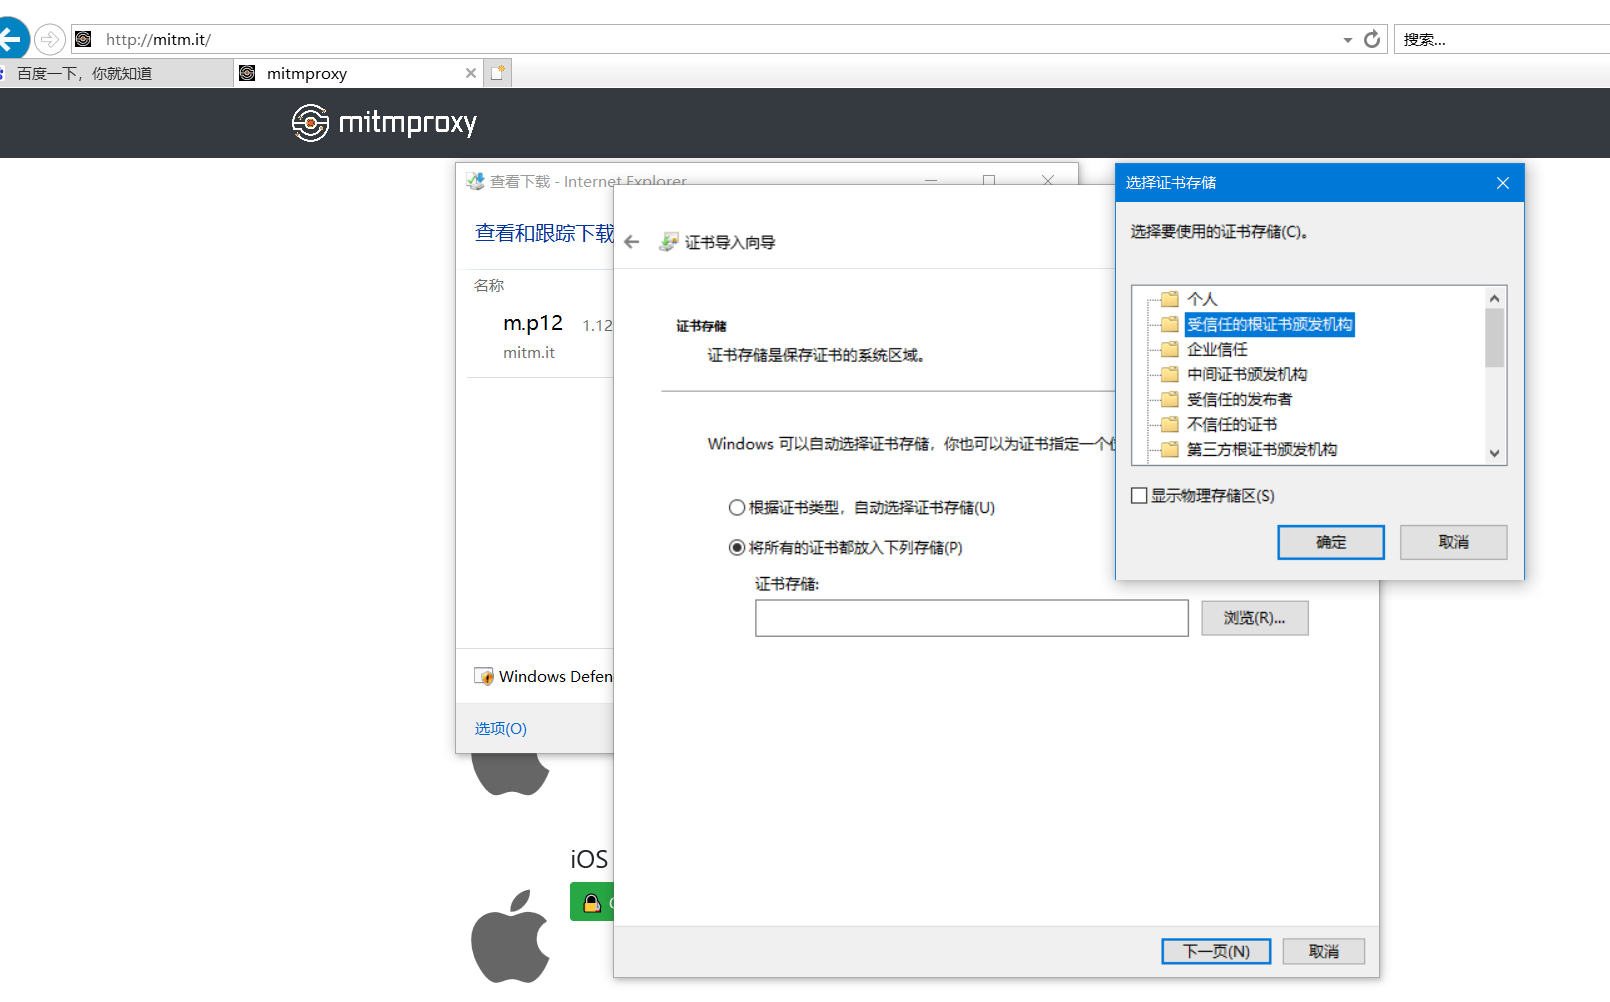The width and height of the screenshot is (1610, 1002).
Task: Click folder icon beside 受信任的发布者
Action: click(x=1170, y=399)
